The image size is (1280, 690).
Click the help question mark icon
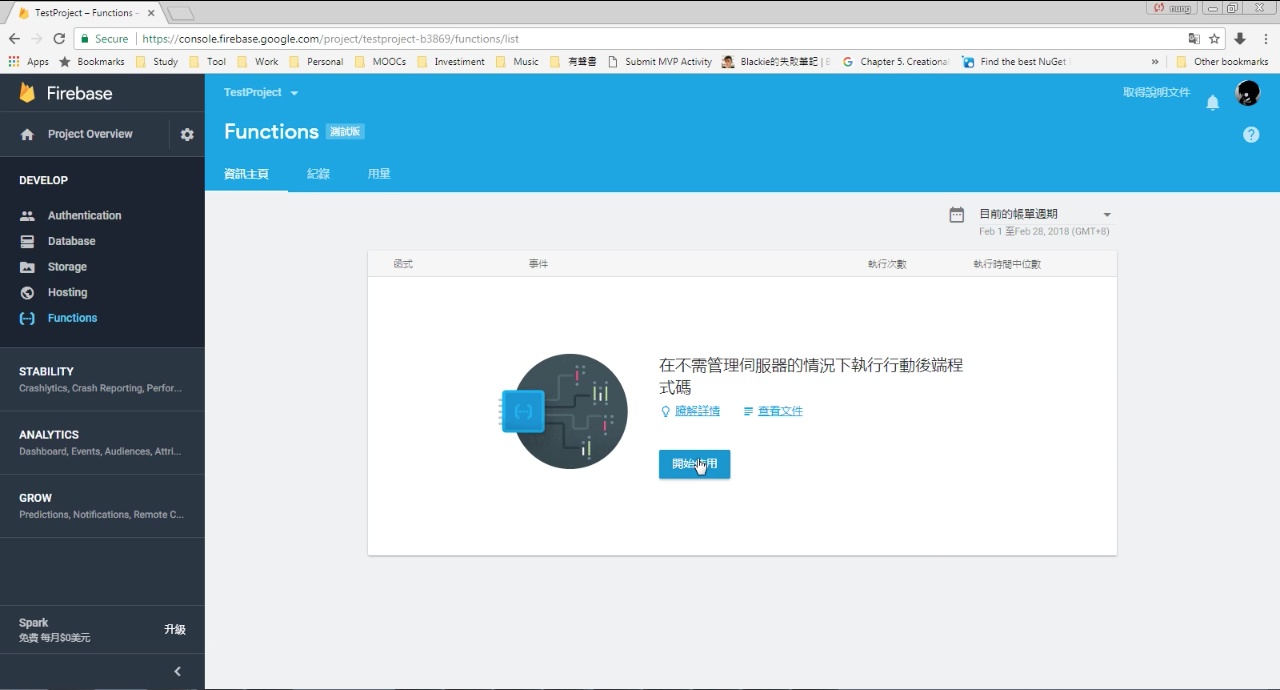pyautogui.click(x=1251, y=134)
